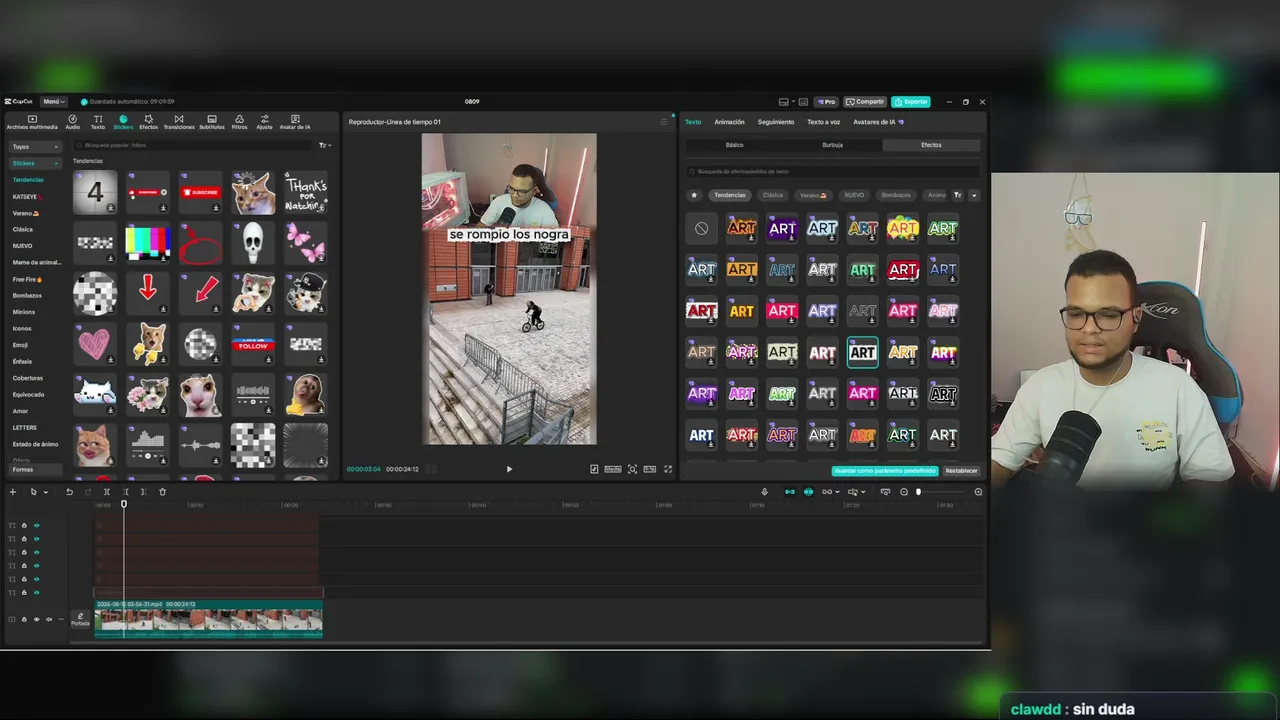Add a track with the timeline plus icon
Screen dimensions: 1280x720
13,492
